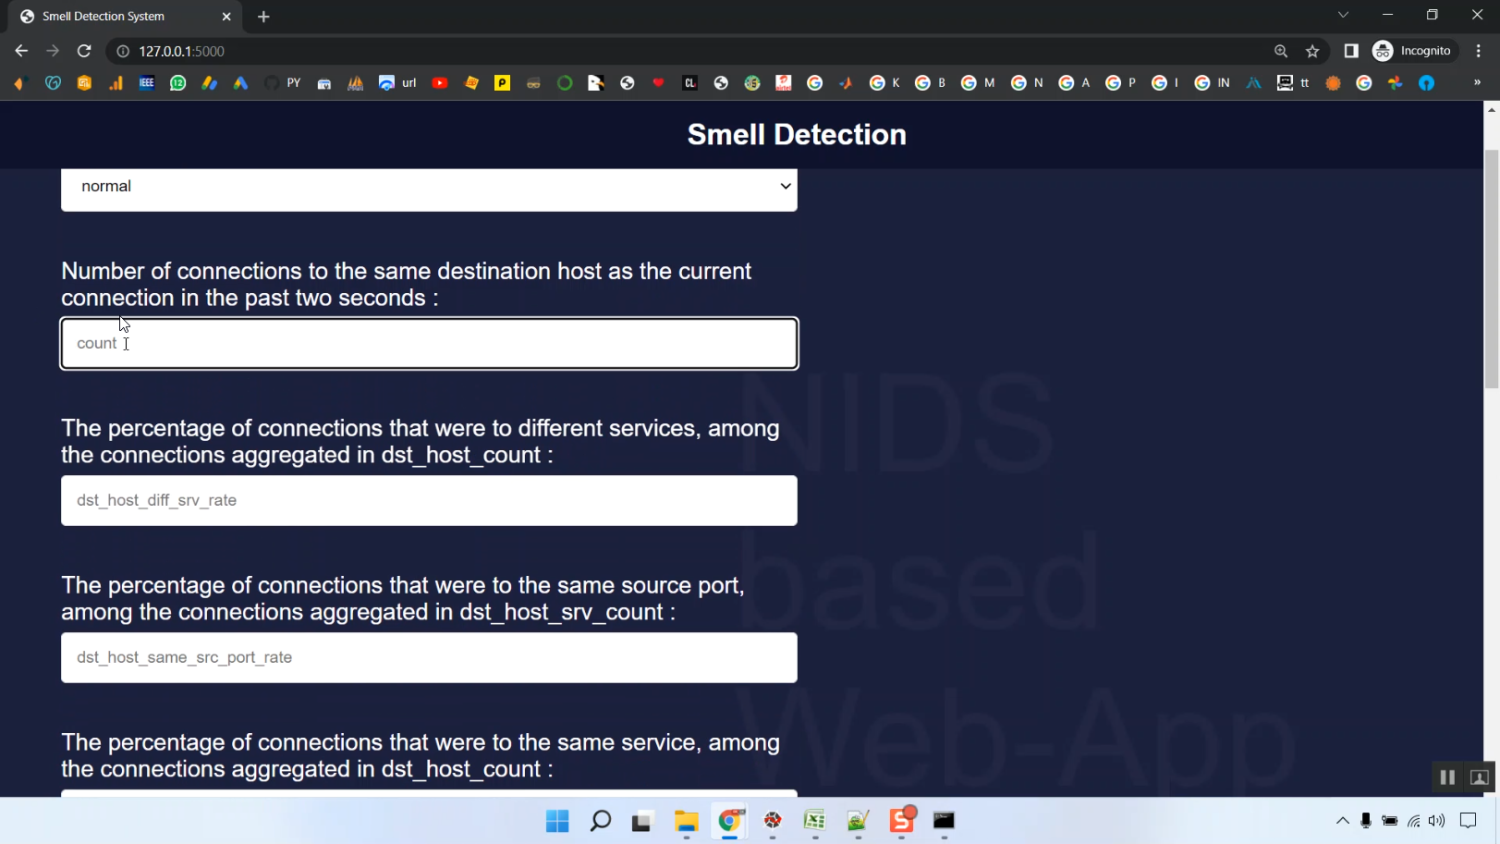This screenshot has height=844, width=1500.
Task: Open the Chrome three-dot menu
Action: pyautogui.click(x=1479, y=51)
